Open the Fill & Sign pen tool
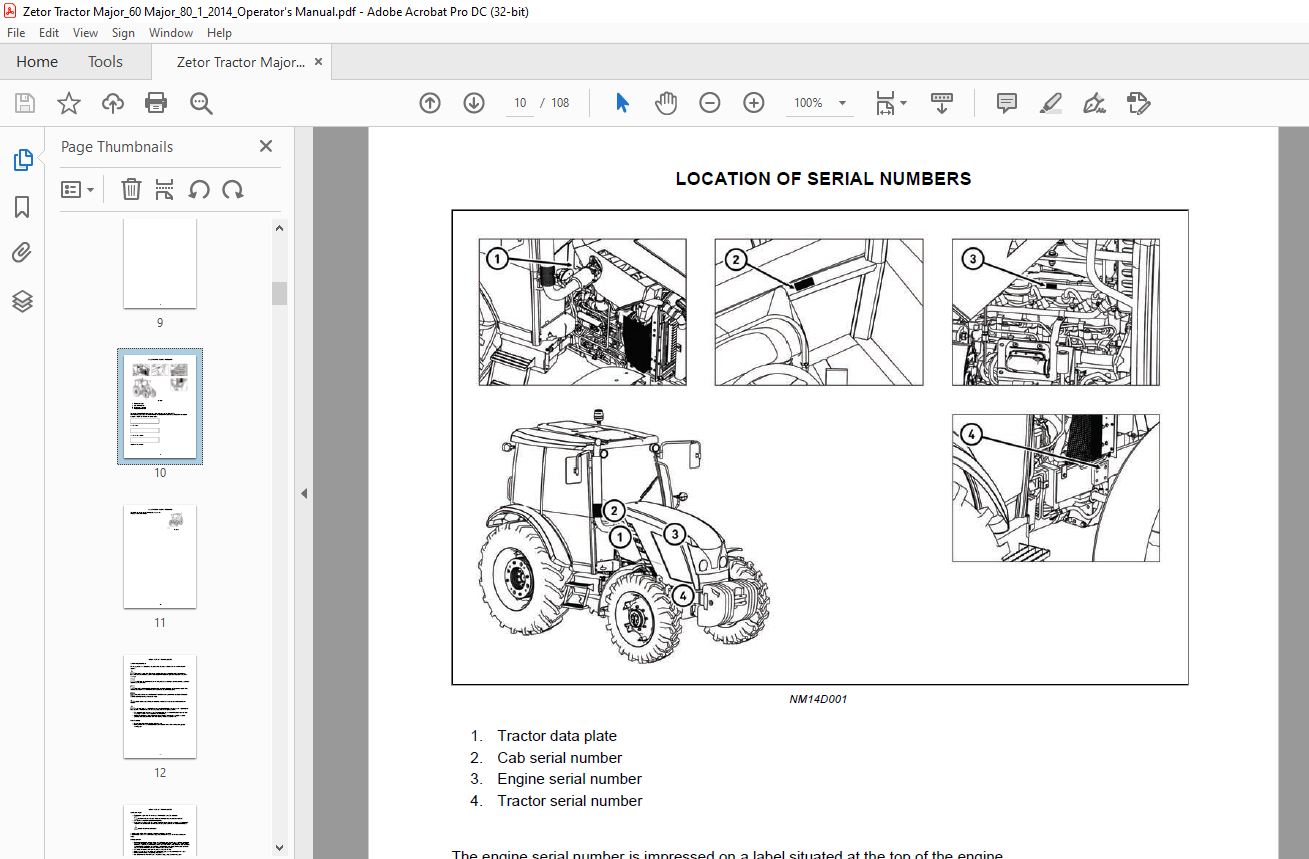Image resolution: width=1309 pixels, height=859 pixels. pos(1094,103)
